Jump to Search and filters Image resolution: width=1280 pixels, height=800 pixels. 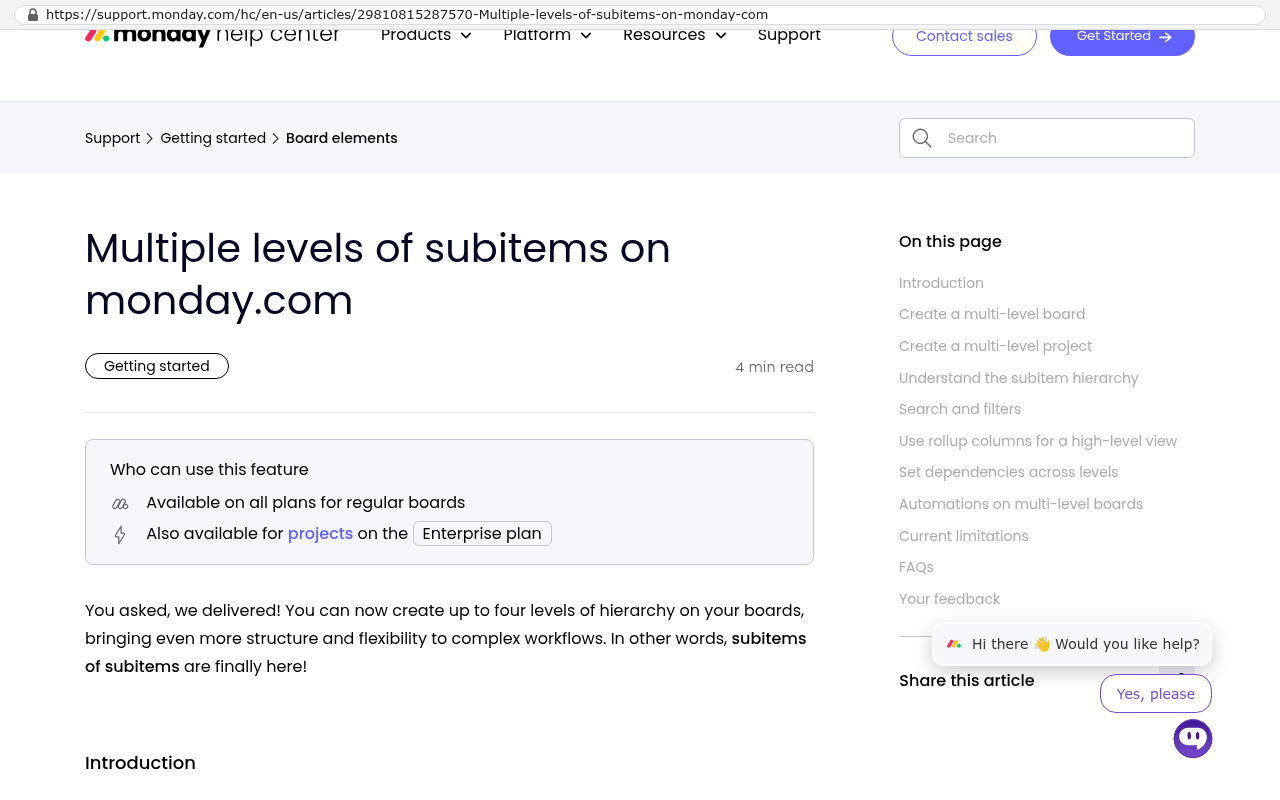point(960,409)
